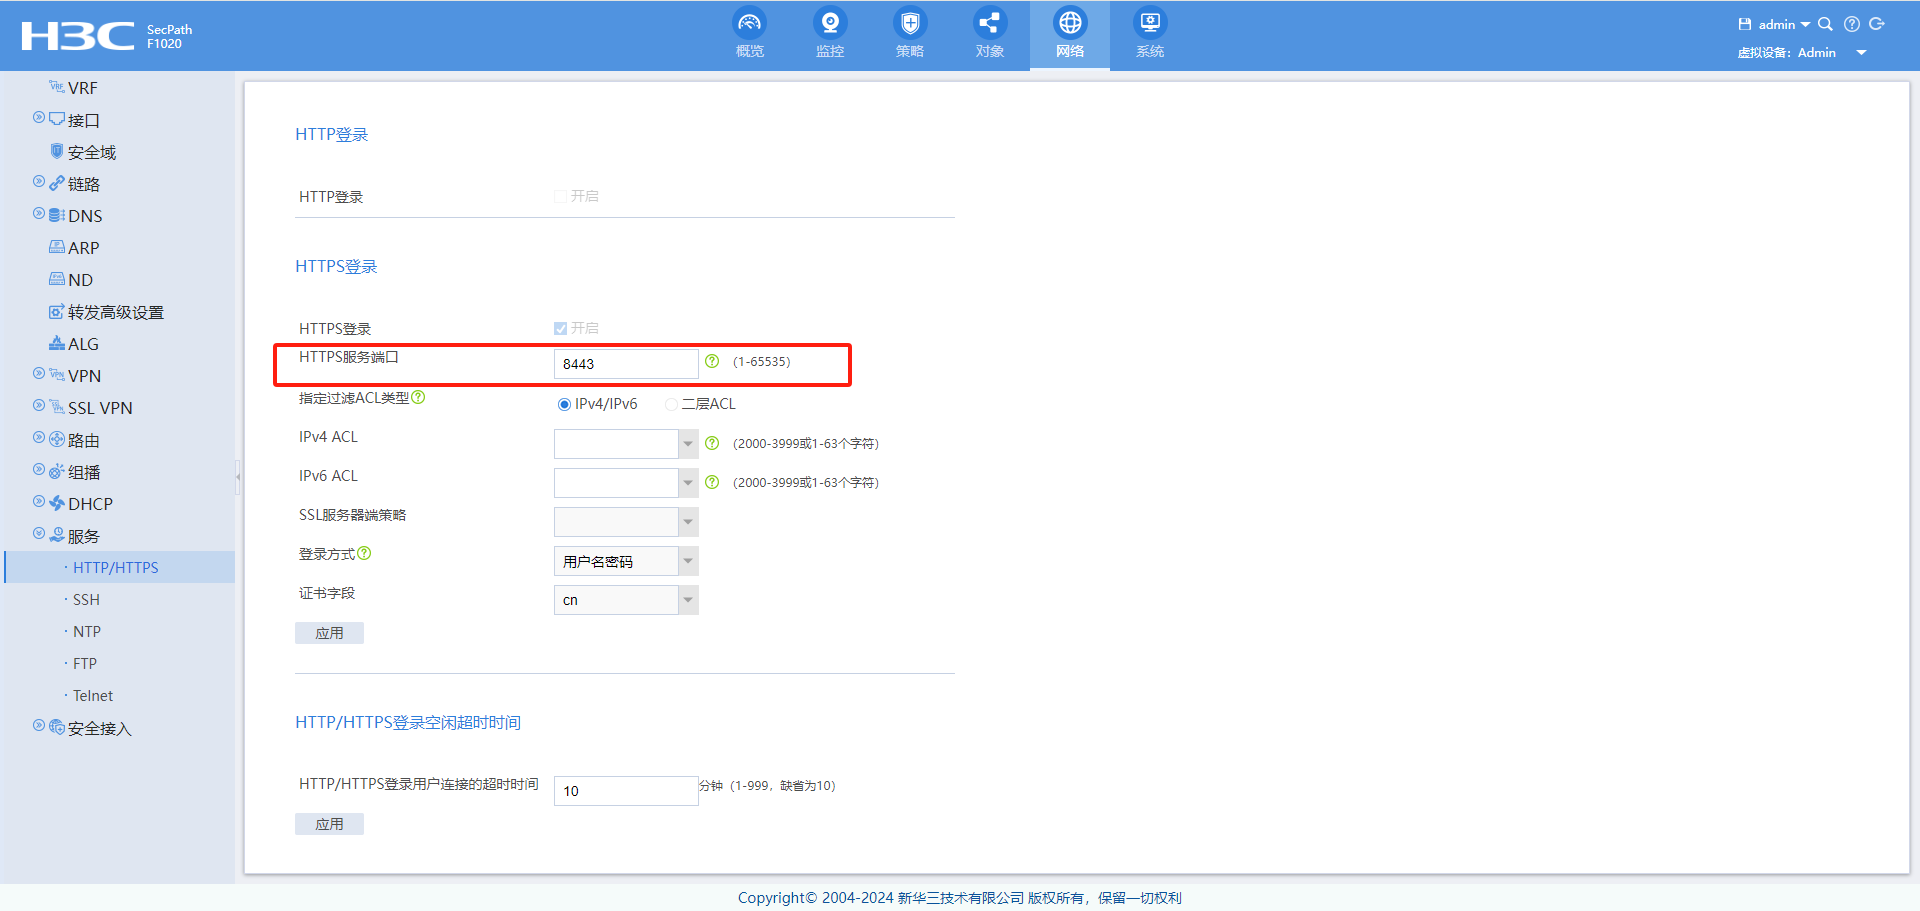Show help tip beside 登录方式 label
Screen dimensions: 1920x911
[x=364, y=553]
